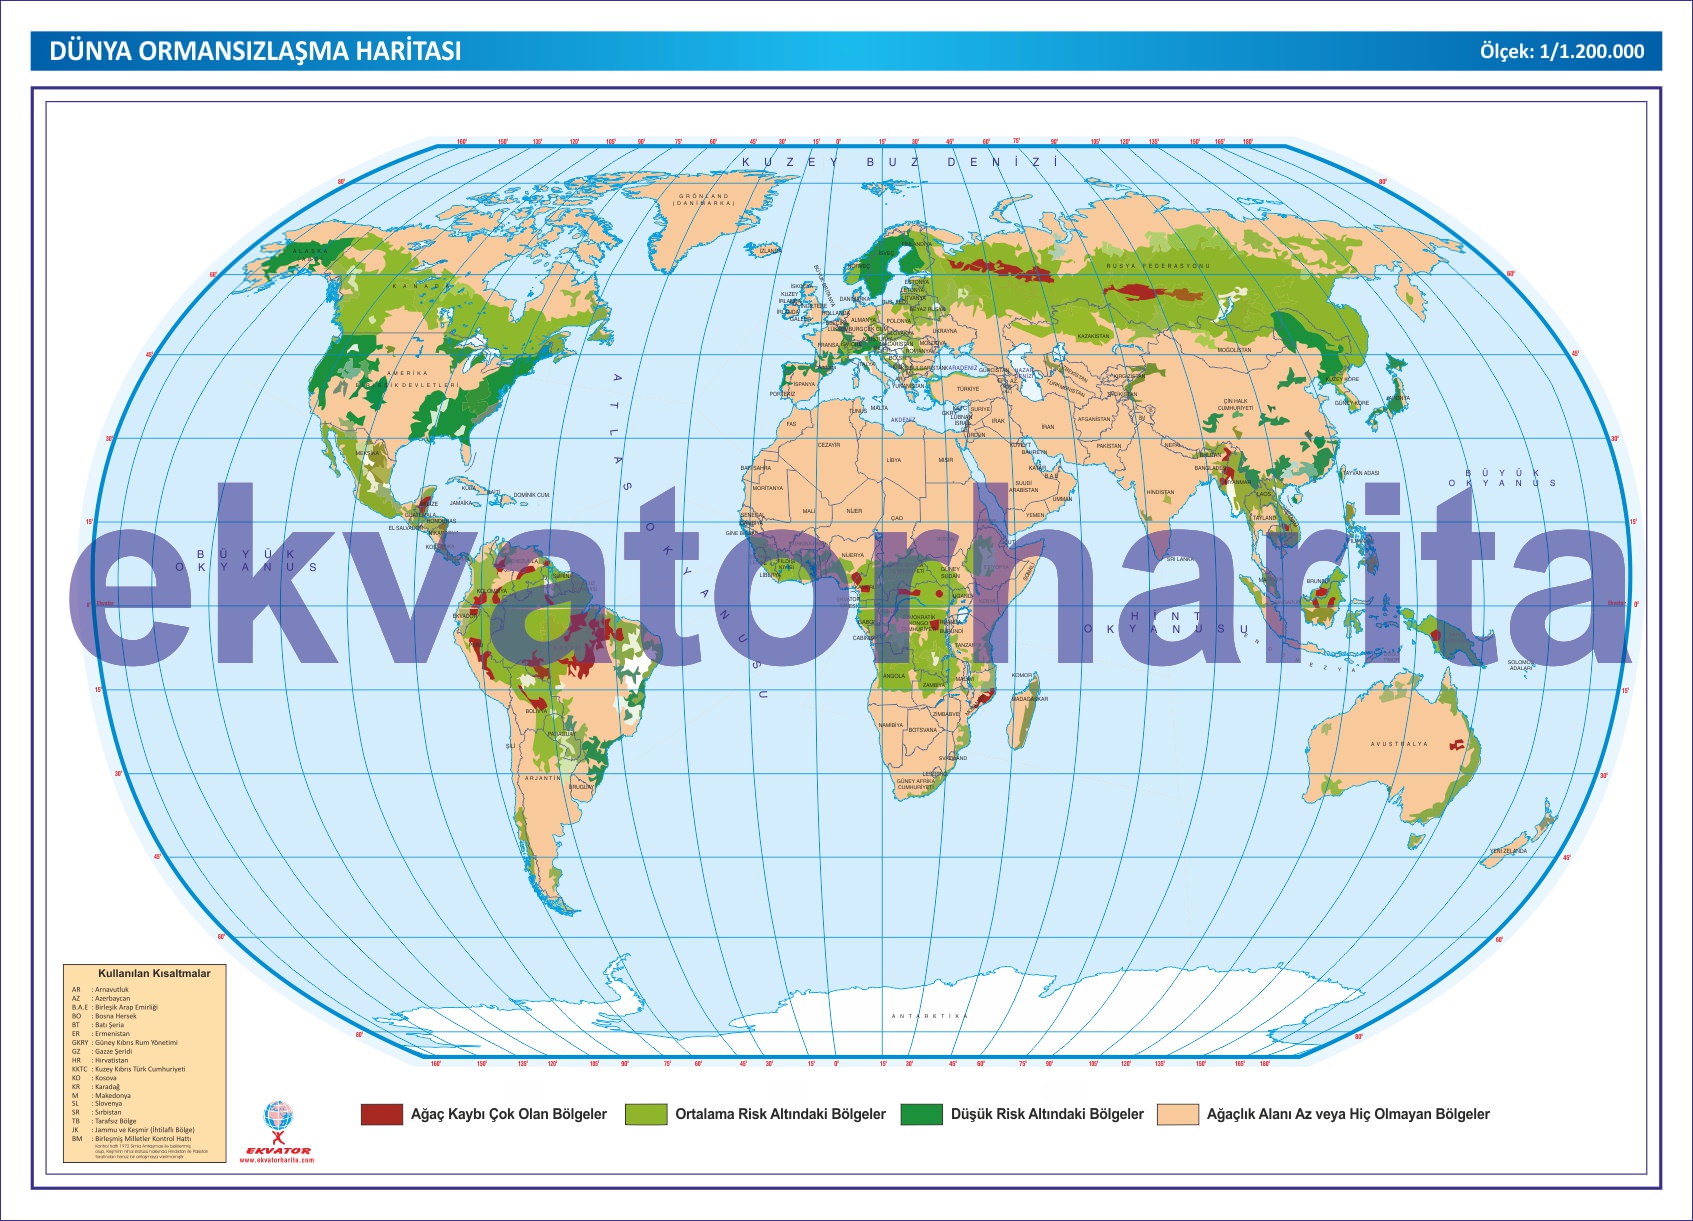Click the 'HİNT OKYANUSU' ocean label
1693x1221 pixels.
point(1167,622)
